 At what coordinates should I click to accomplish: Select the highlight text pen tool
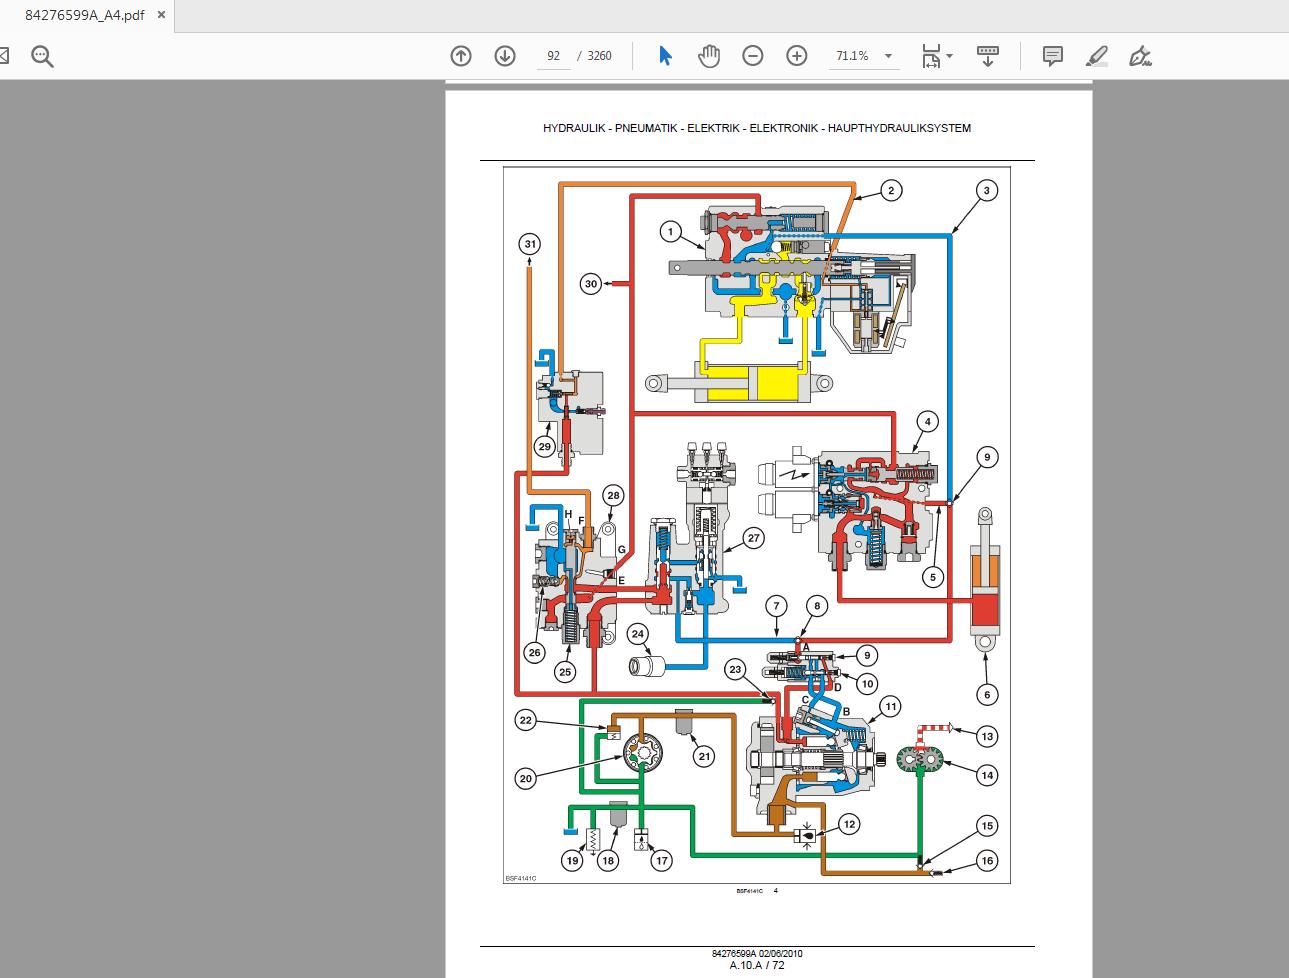tap(1097, 56)
